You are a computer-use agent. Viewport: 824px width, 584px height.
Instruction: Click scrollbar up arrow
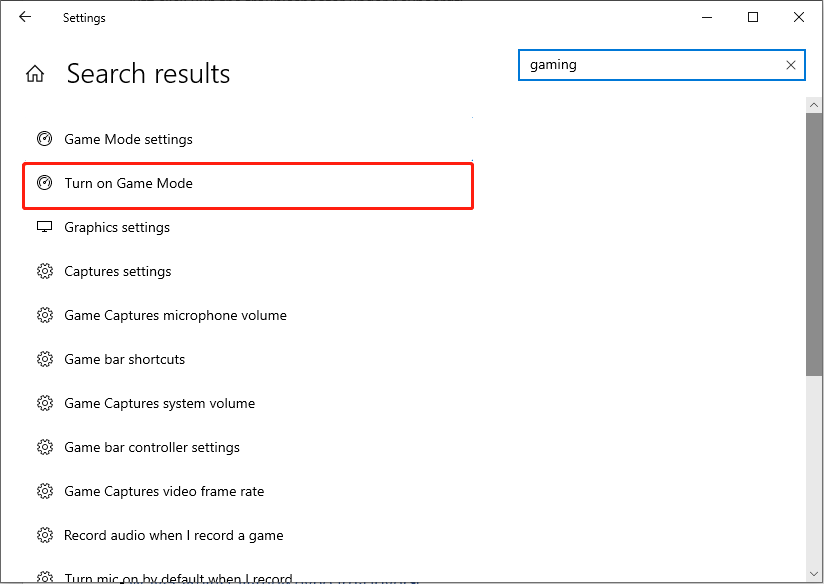tap(814, 105)
